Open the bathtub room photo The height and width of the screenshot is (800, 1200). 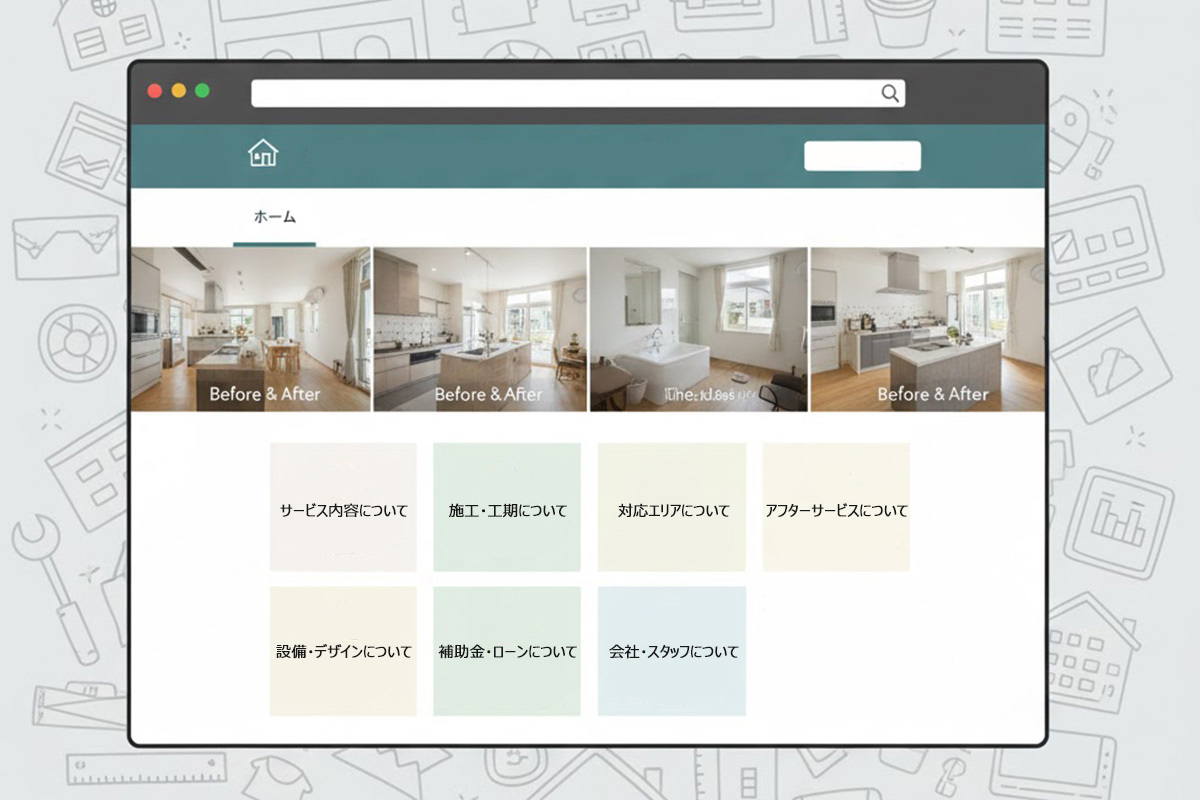[x=698, y=320]
